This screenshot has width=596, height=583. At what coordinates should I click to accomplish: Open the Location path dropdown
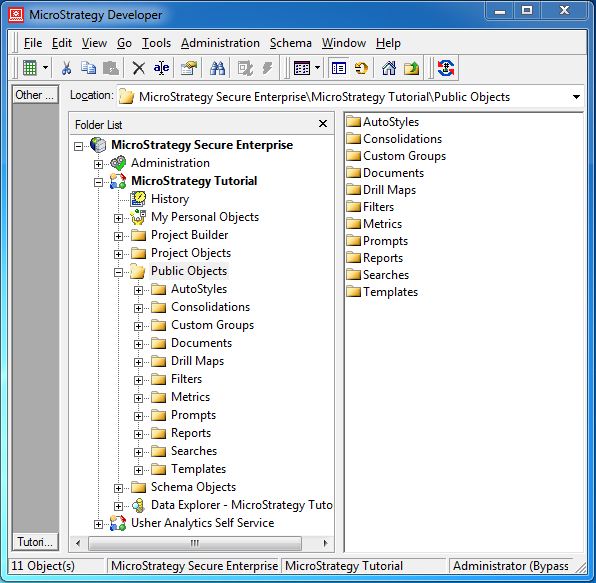pyautogui.click(x=576, y=97)
